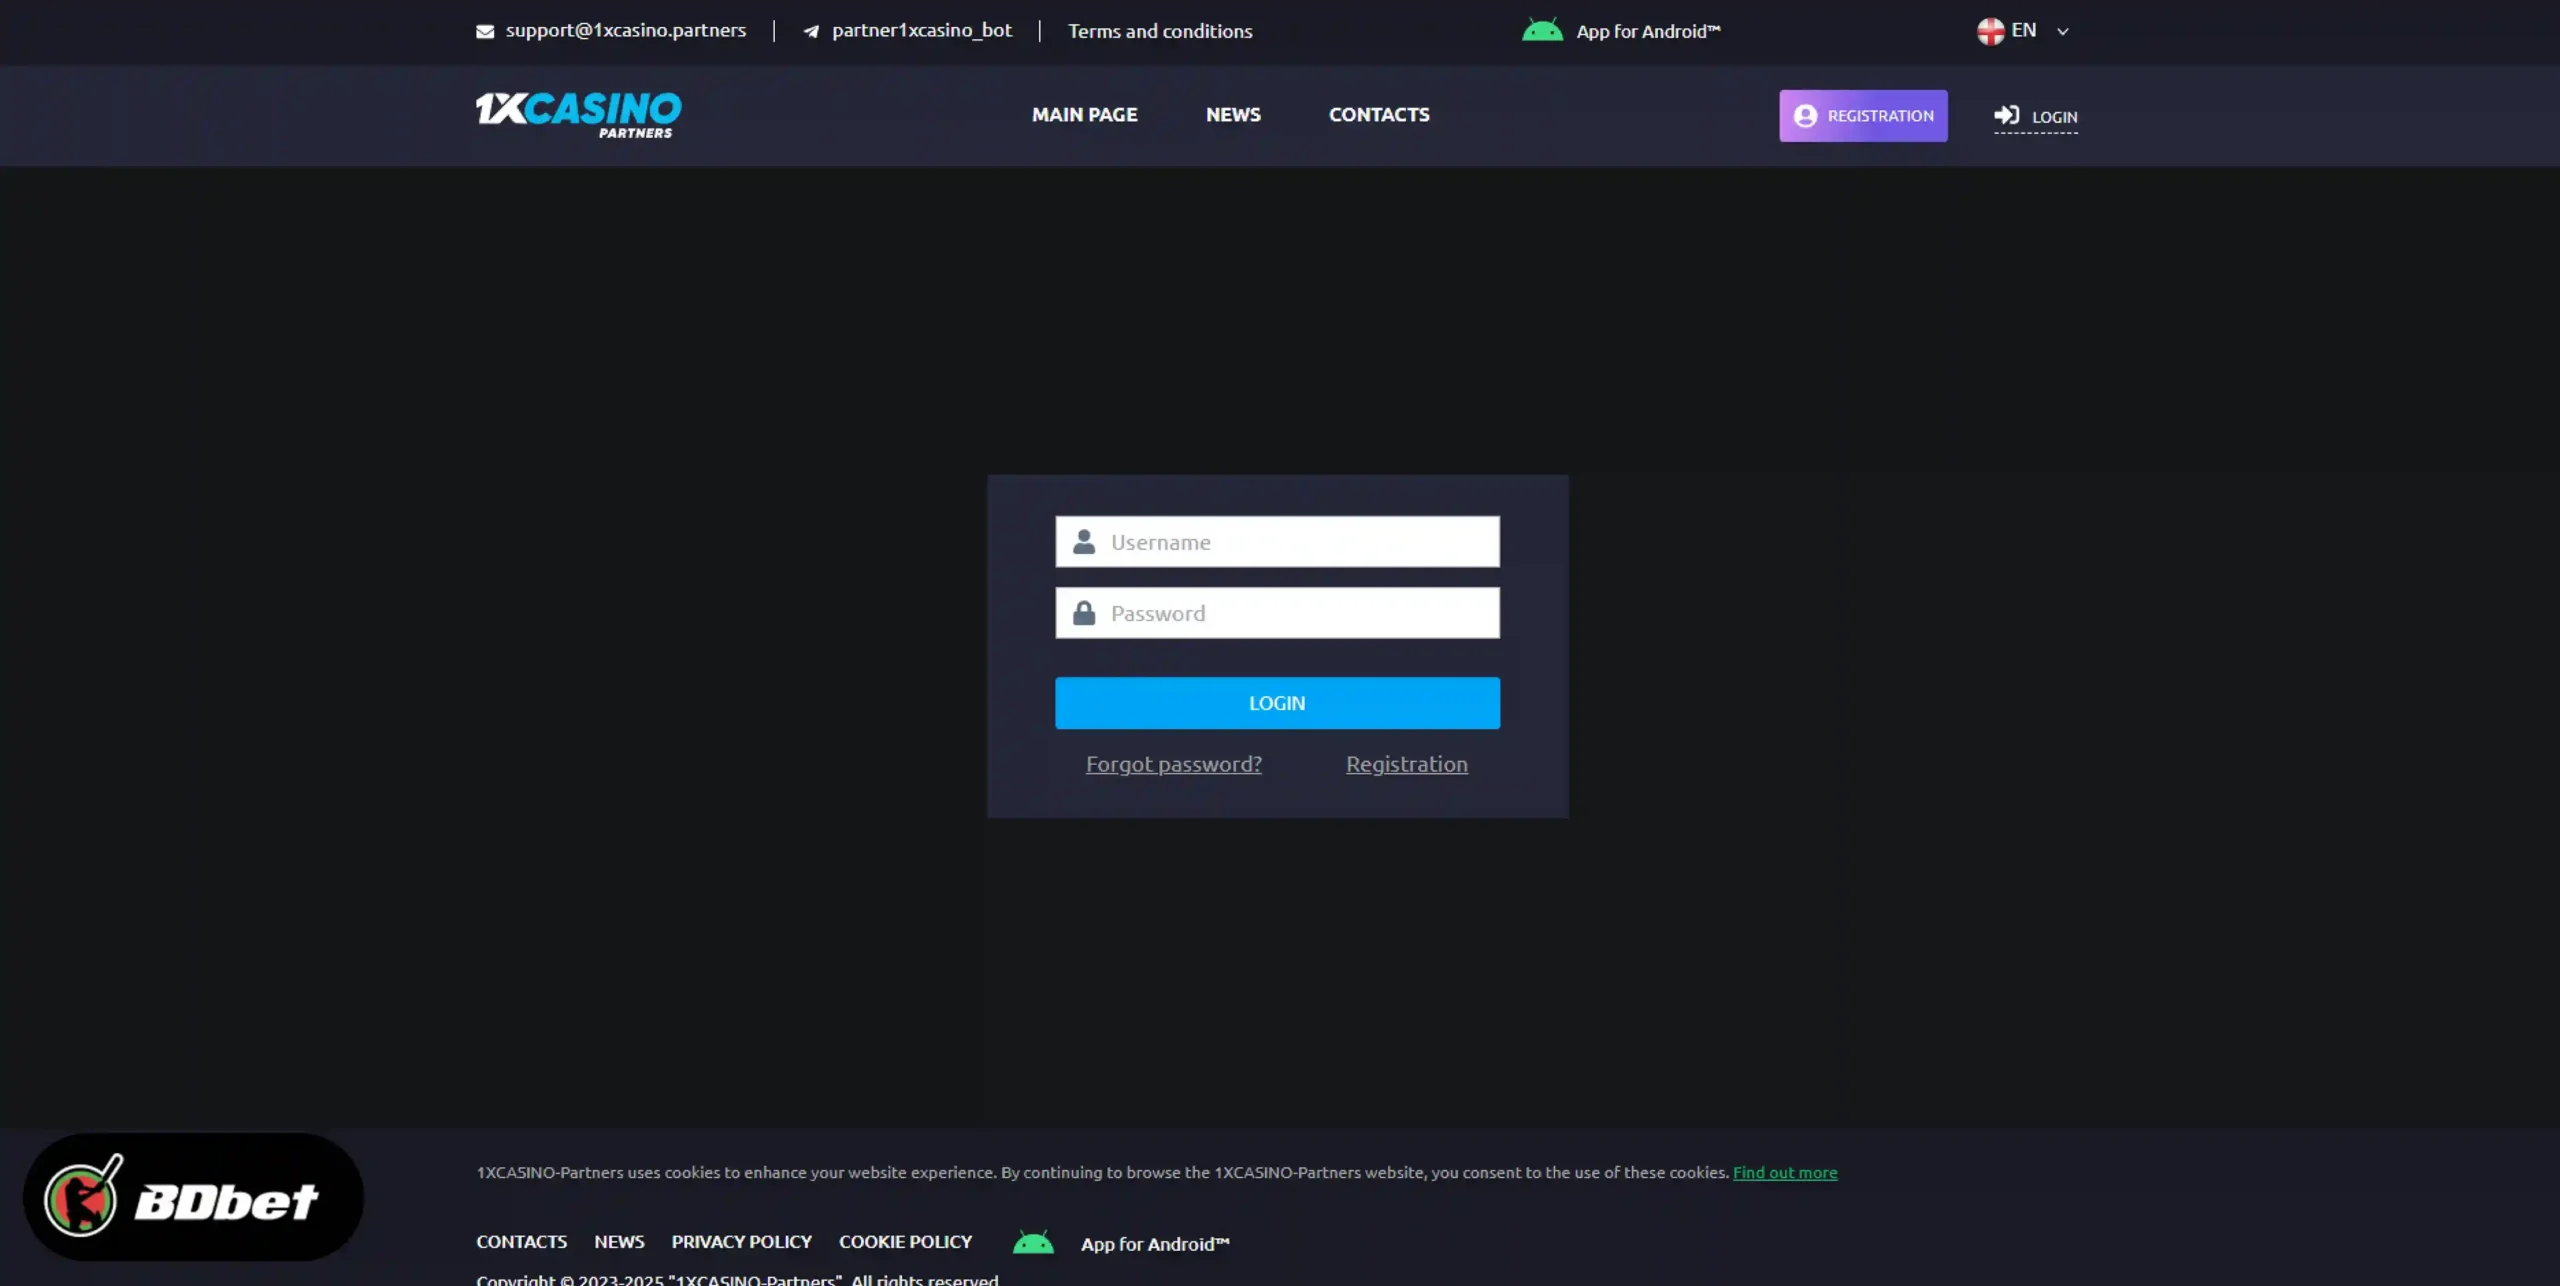The width and height of the screenshot is (2560, 1286).
Task: Focus the Password input field
Action: pyautogui.click(x=1277, y=613)
